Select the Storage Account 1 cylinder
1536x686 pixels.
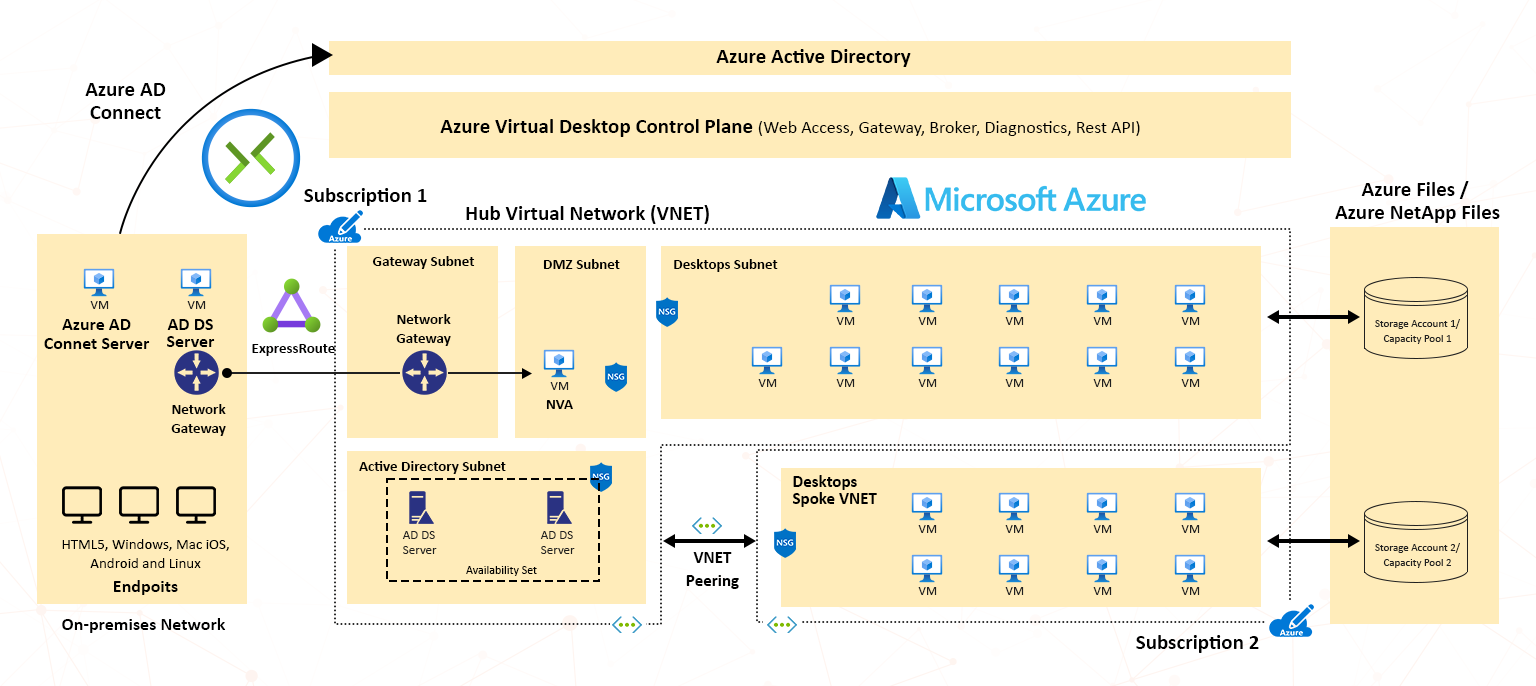click(x=1416, y=319)
